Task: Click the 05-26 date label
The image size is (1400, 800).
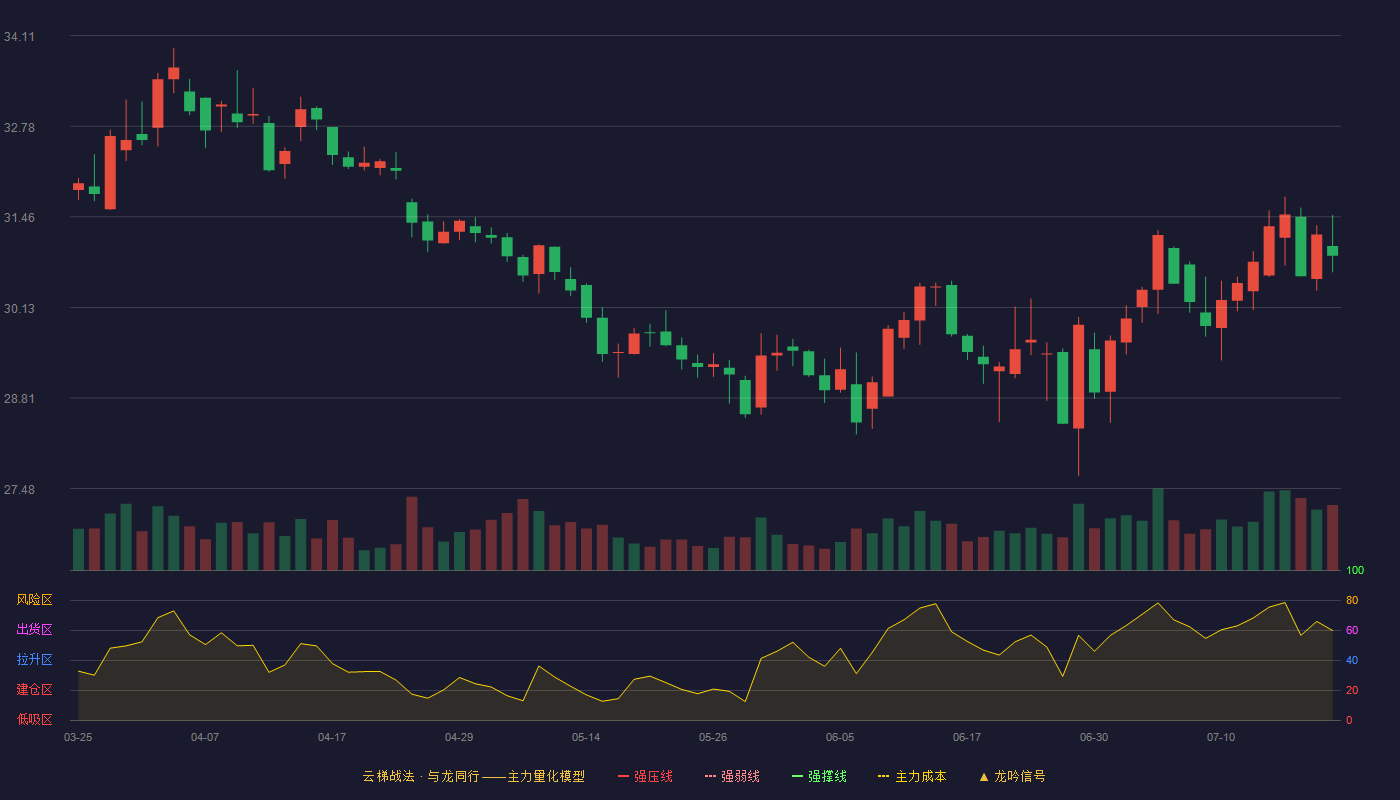Action: click(x=713, y=737)
